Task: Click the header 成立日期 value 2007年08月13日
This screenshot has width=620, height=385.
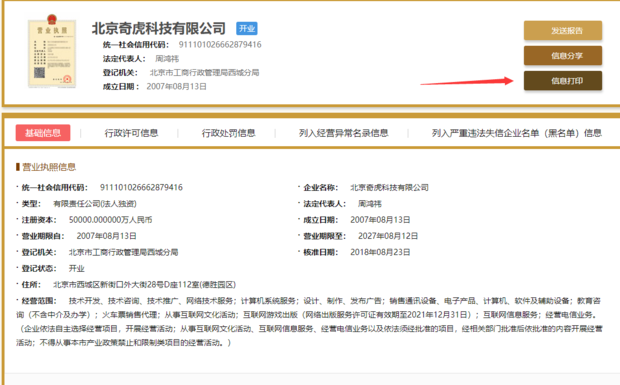Action: 176,87
